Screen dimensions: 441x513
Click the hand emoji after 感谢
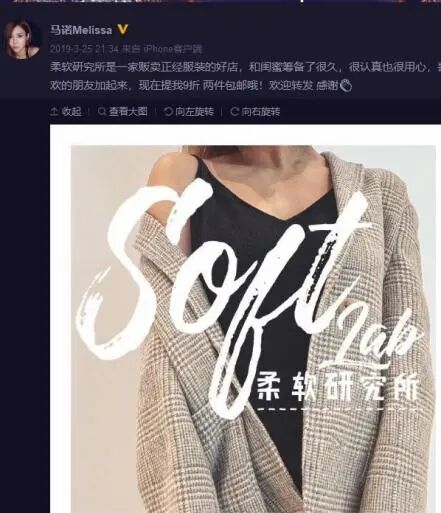pos(346,86)
